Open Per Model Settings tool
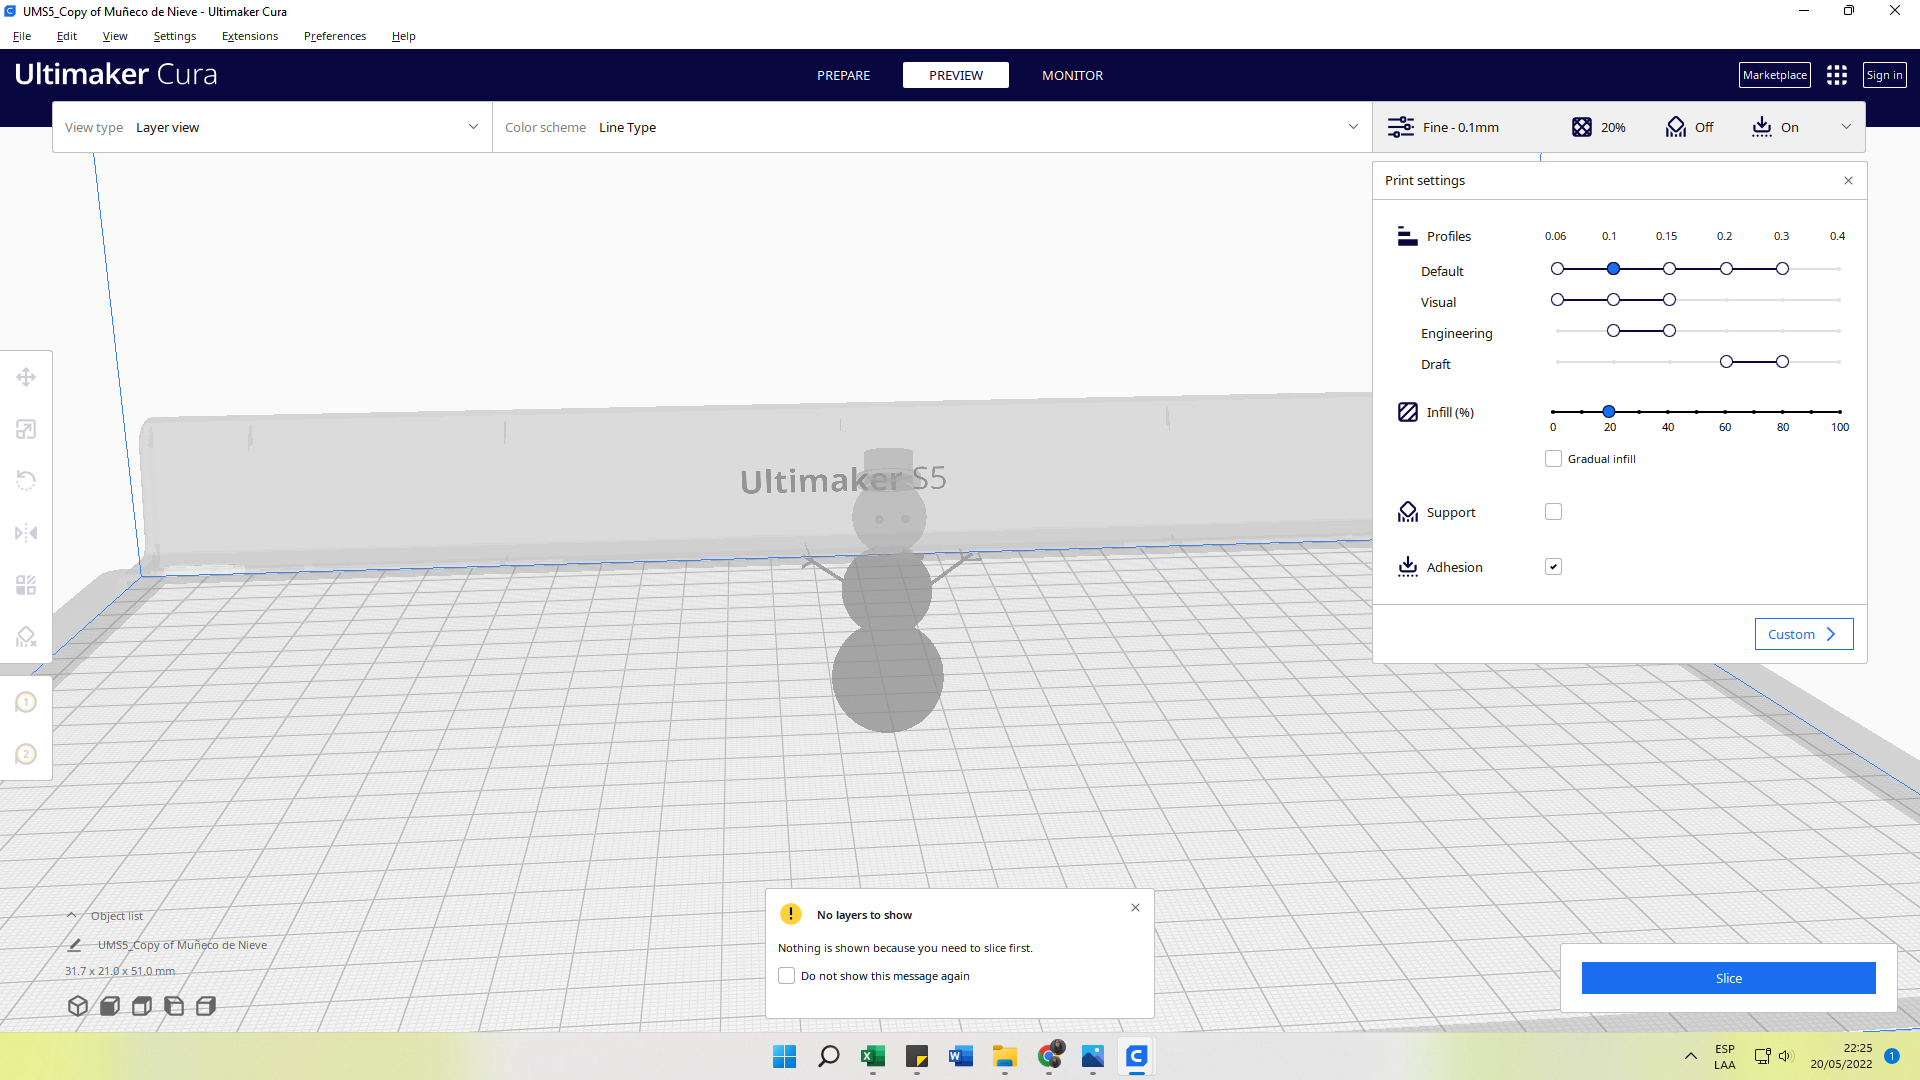The width and height of the screenshot is (1920, 1080). tap(26, 585)
